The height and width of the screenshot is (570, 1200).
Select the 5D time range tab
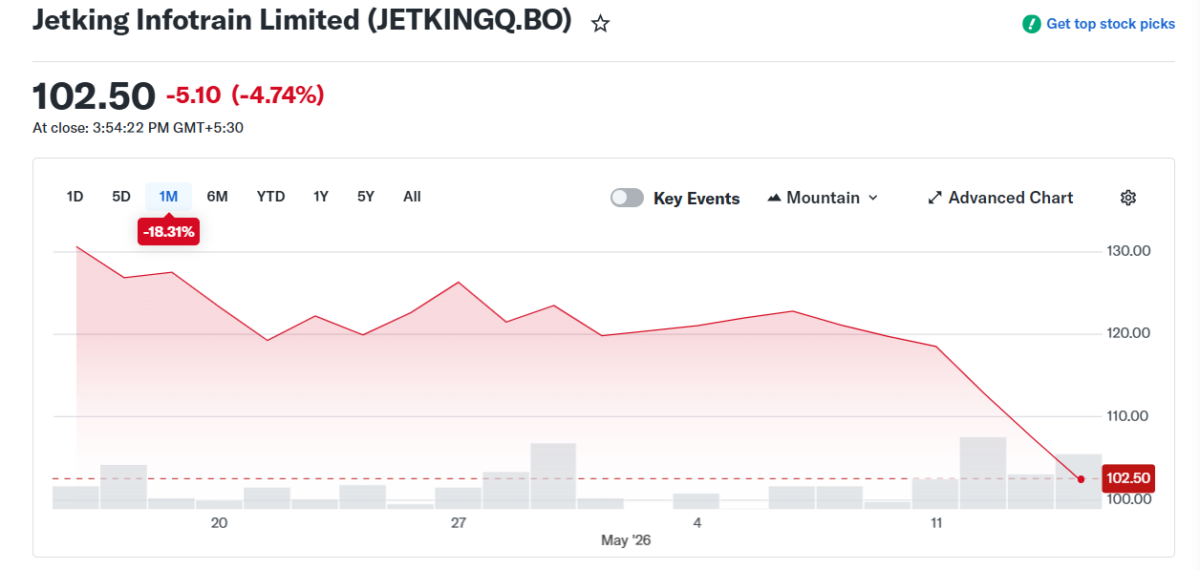tap(121, 196)
